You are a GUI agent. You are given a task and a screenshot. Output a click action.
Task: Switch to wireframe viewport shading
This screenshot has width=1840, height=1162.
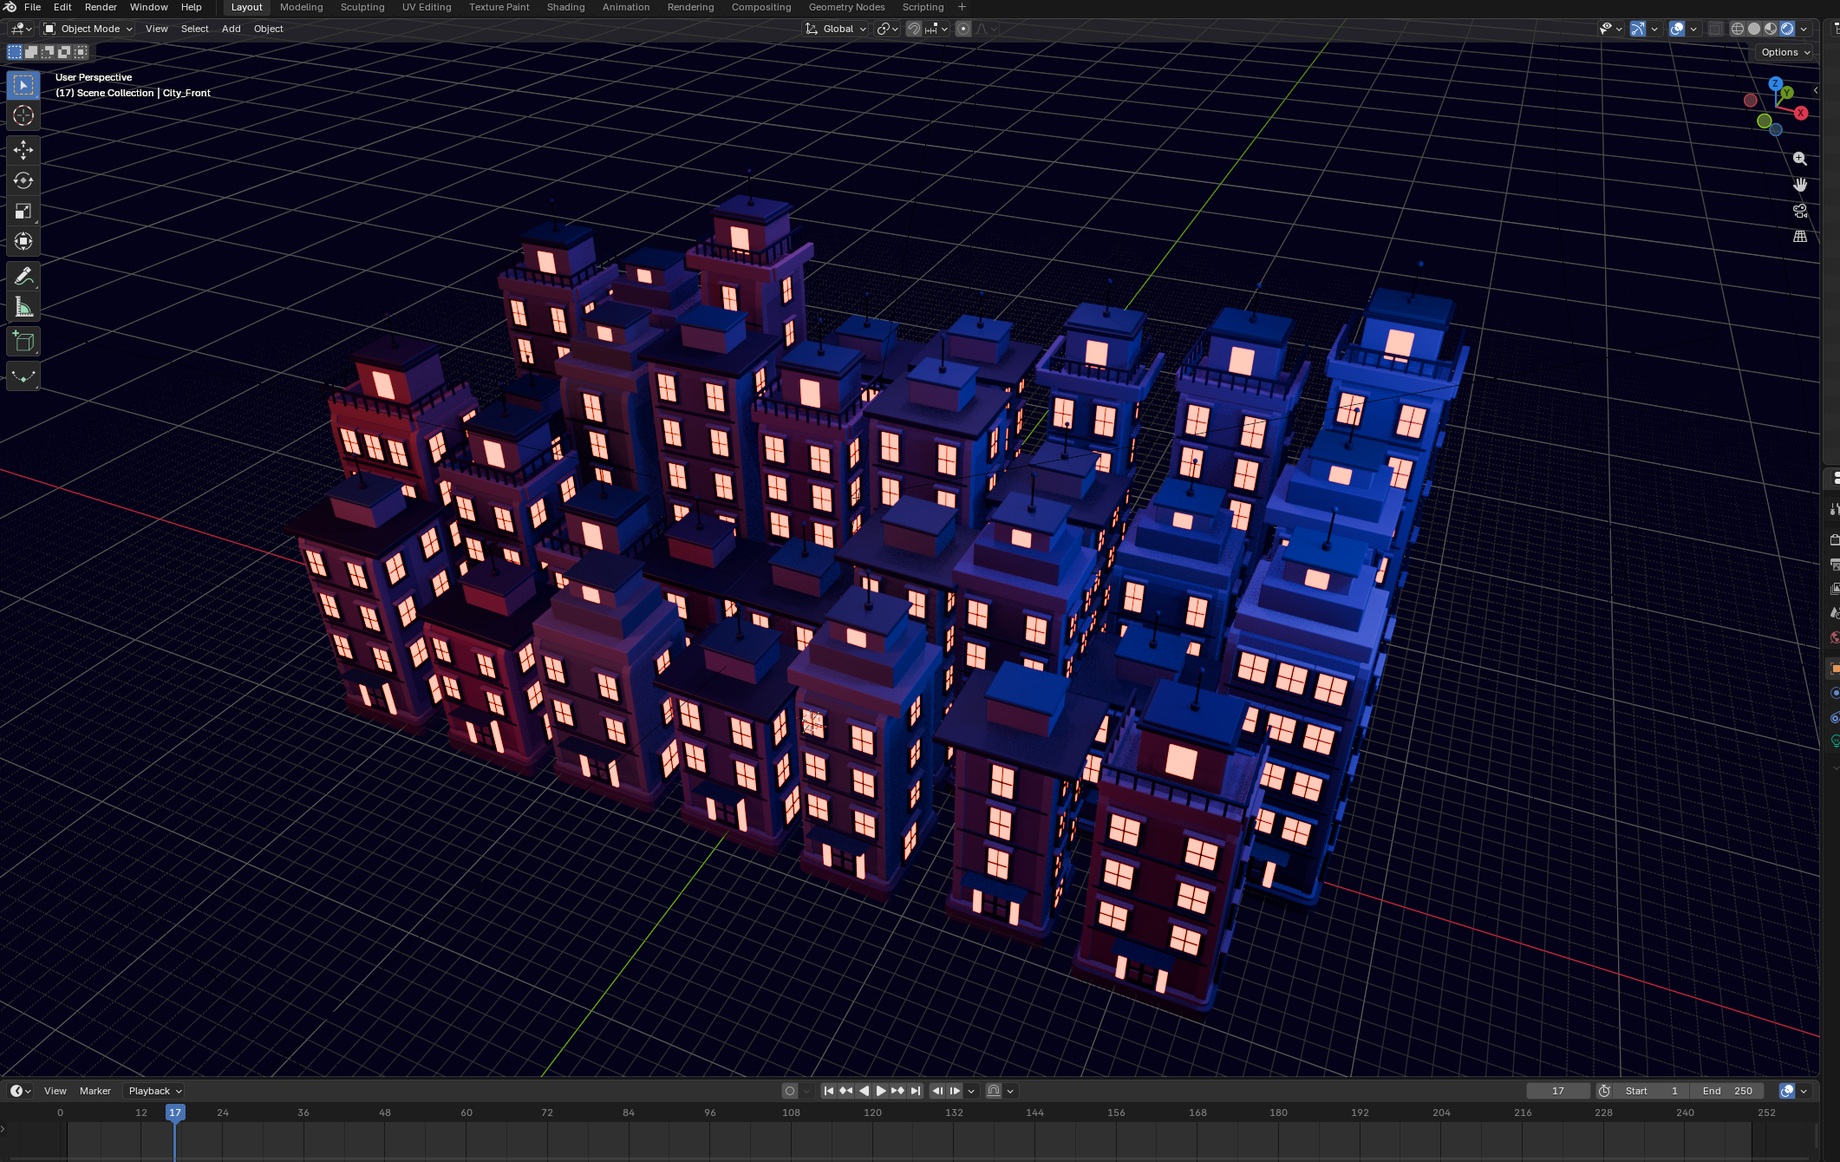(x=1737, y=29)
